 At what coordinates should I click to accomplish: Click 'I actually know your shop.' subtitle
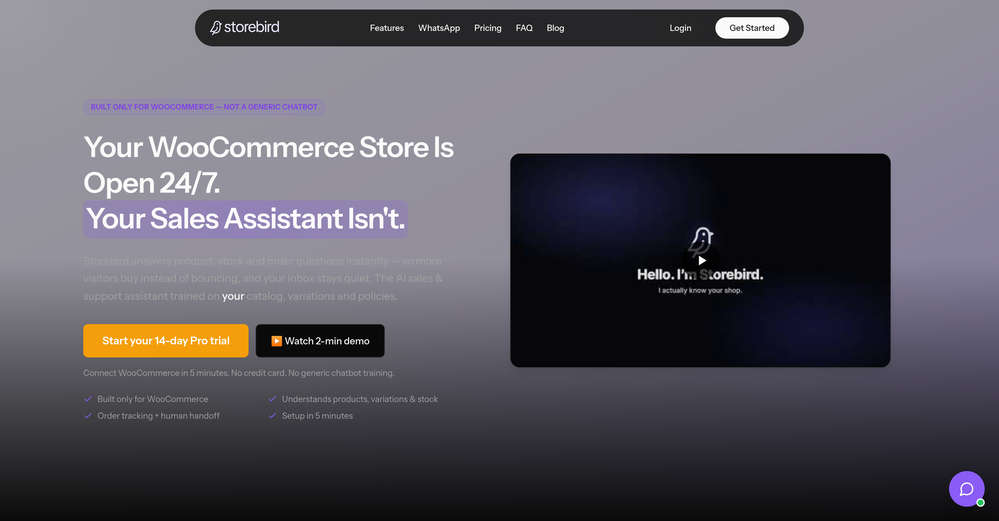coord(700,290)
